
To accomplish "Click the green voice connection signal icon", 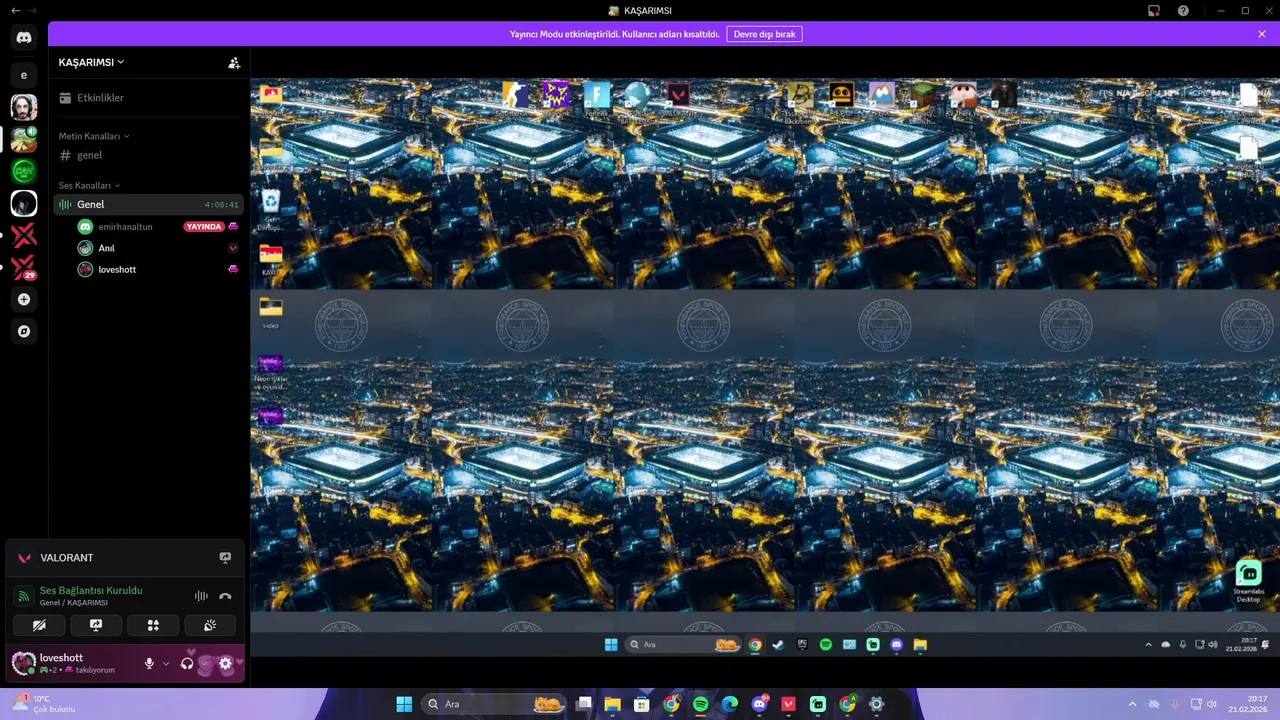I will (x=24, y=596).
